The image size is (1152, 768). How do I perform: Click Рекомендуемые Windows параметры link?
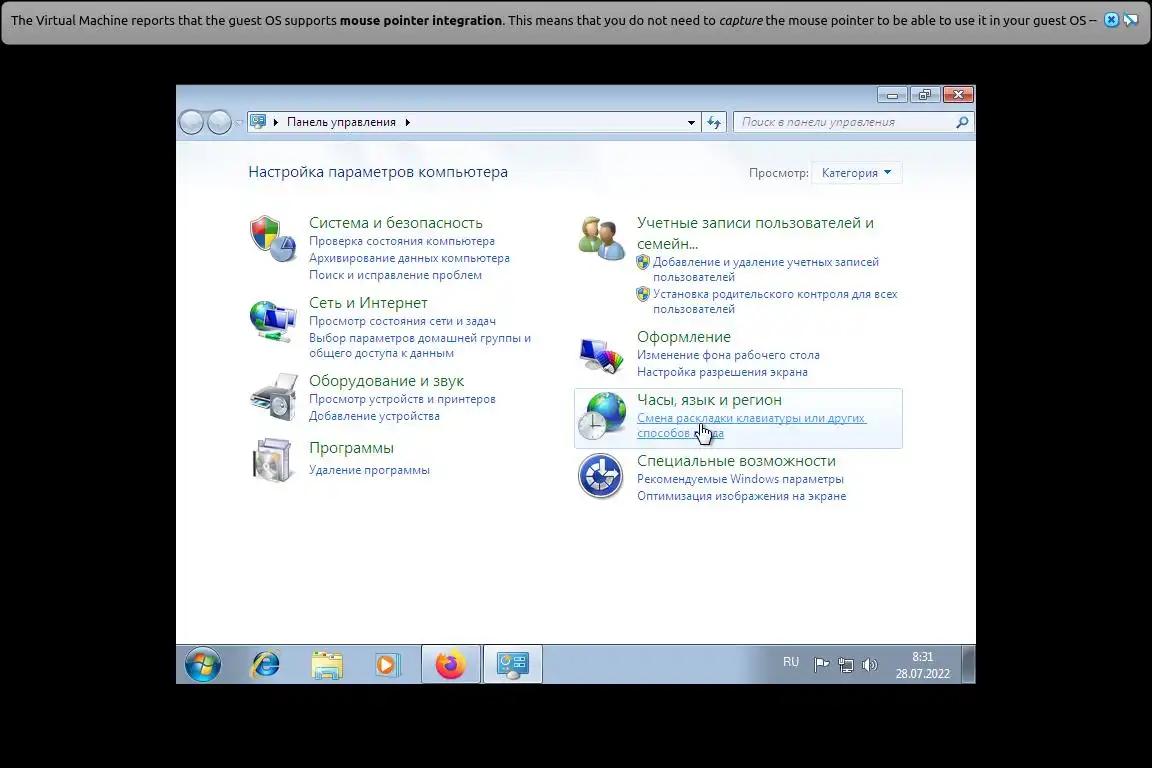pyautogui.click(x=740, y=479)
